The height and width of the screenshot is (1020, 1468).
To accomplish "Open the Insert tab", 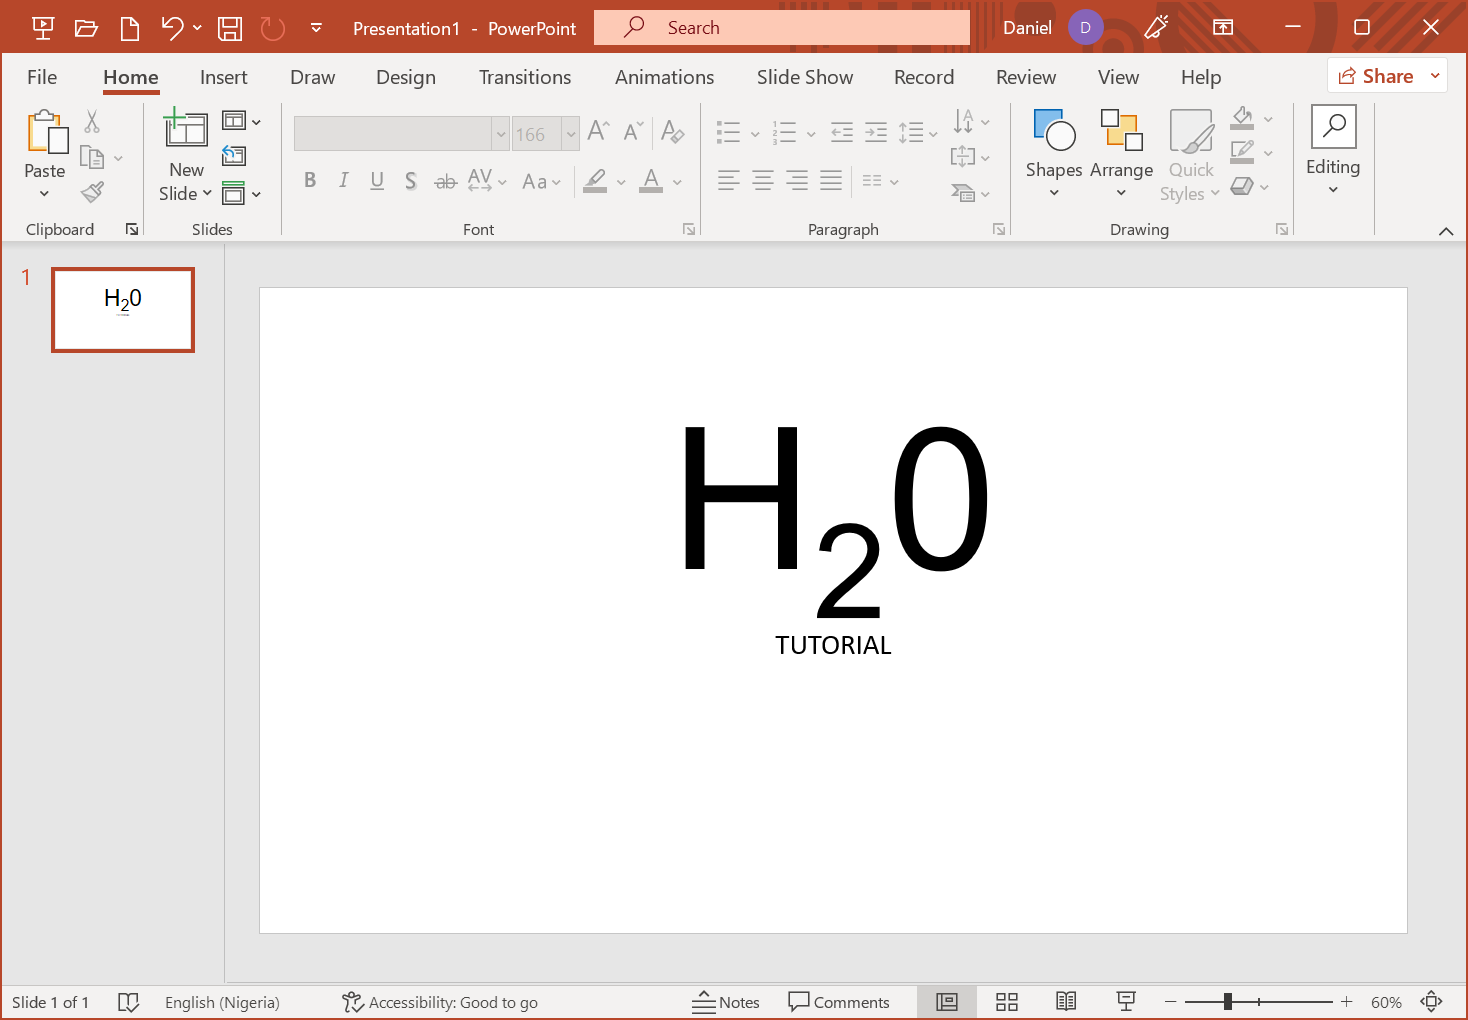I will coord(223,77).
